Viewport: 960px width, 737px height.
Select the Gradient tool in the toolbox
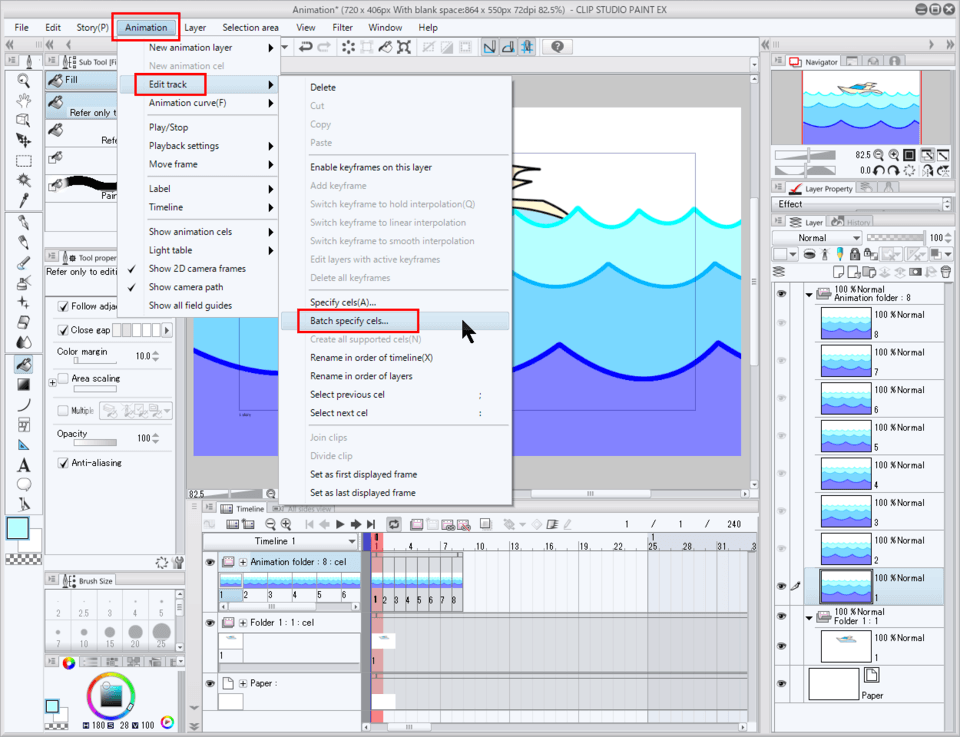24,384
